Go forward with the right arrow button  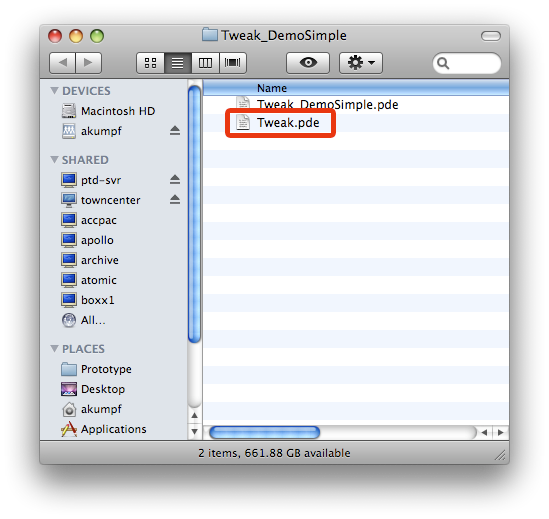point(89,63)
